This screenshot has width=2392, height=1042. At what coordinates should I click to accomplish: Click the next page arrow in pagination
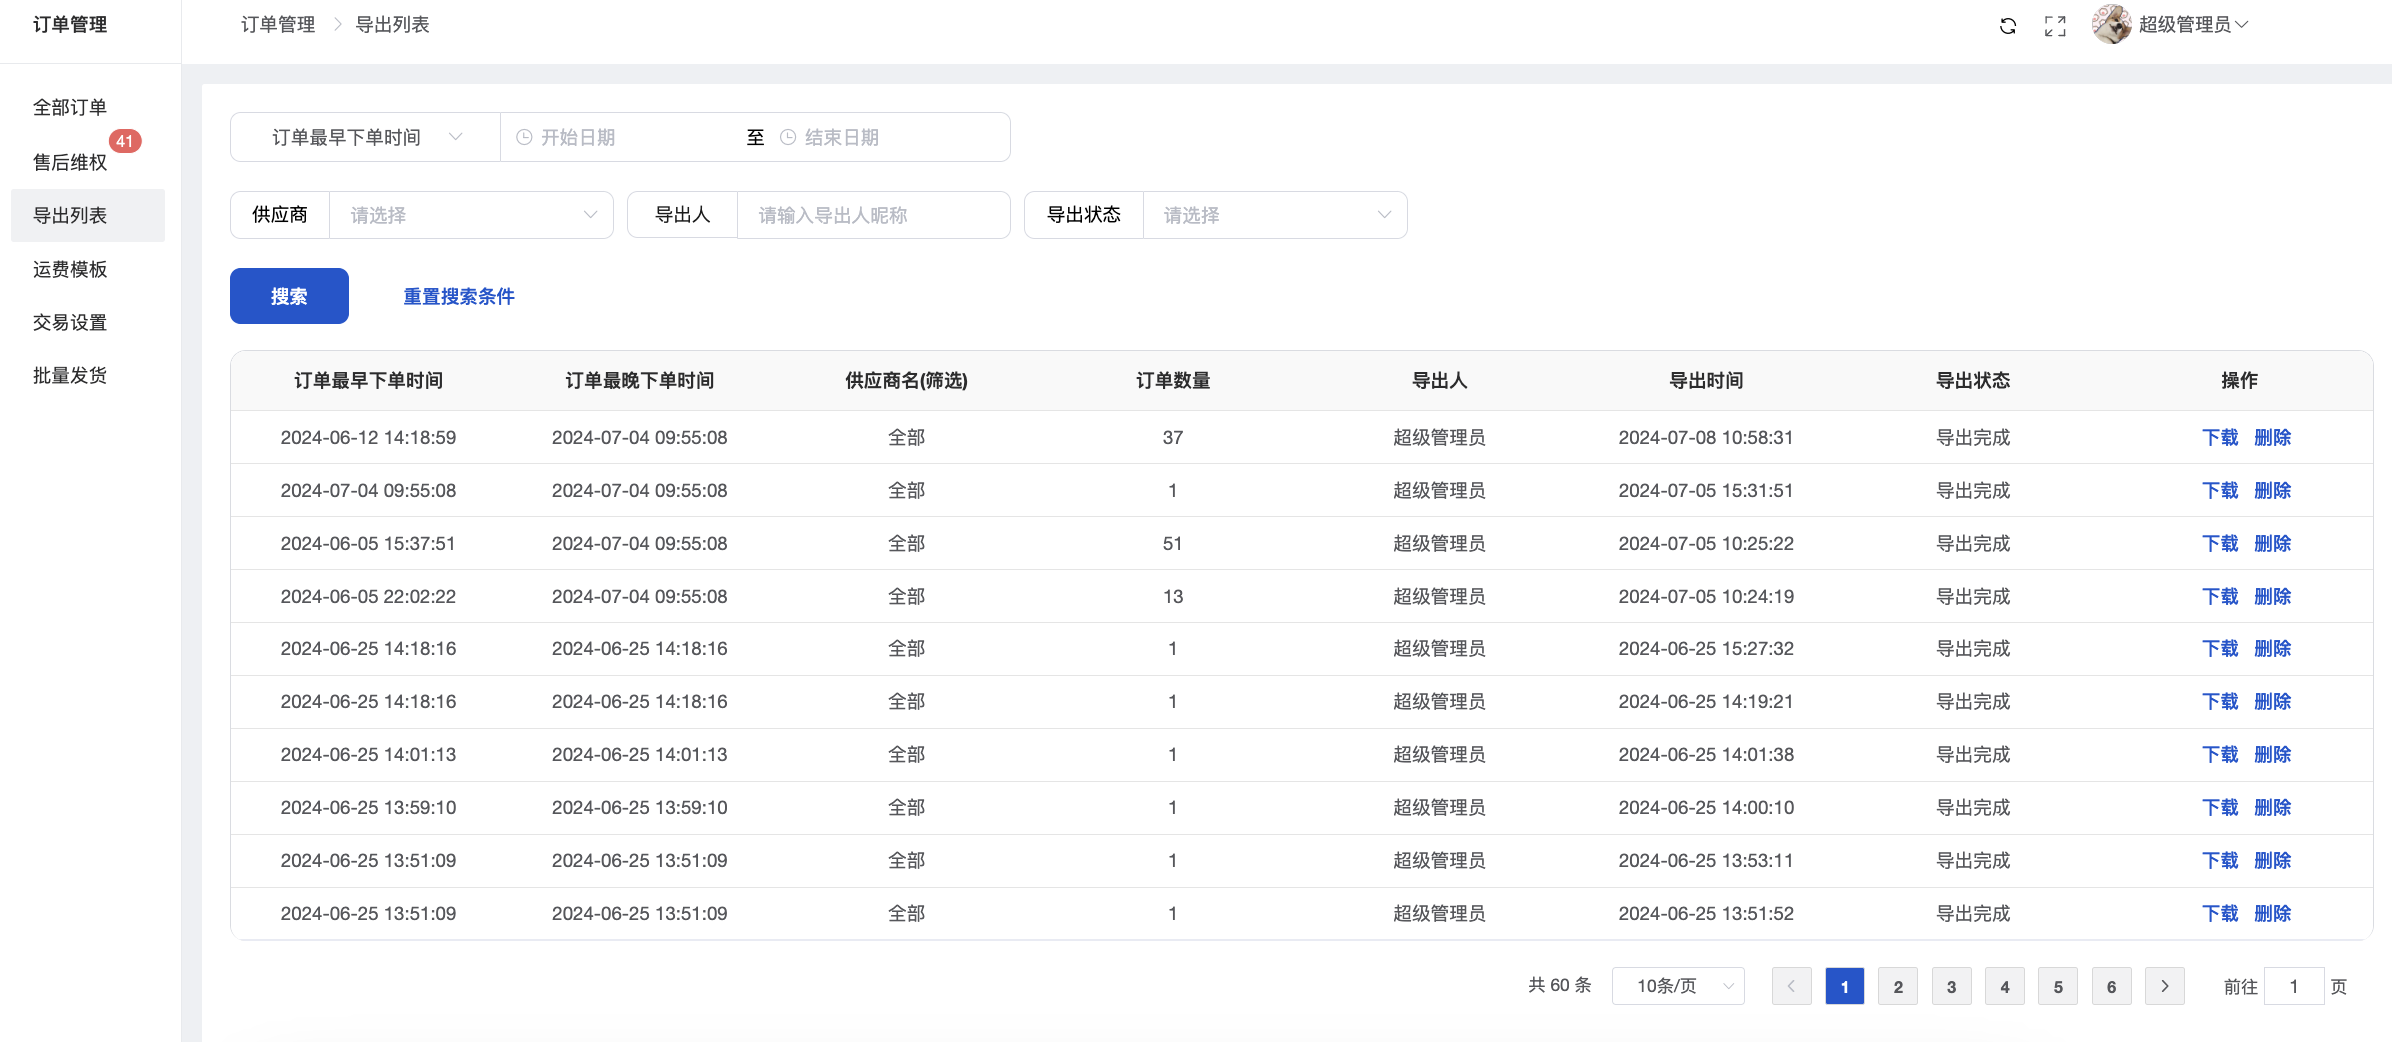click(x=2164, y=986)
